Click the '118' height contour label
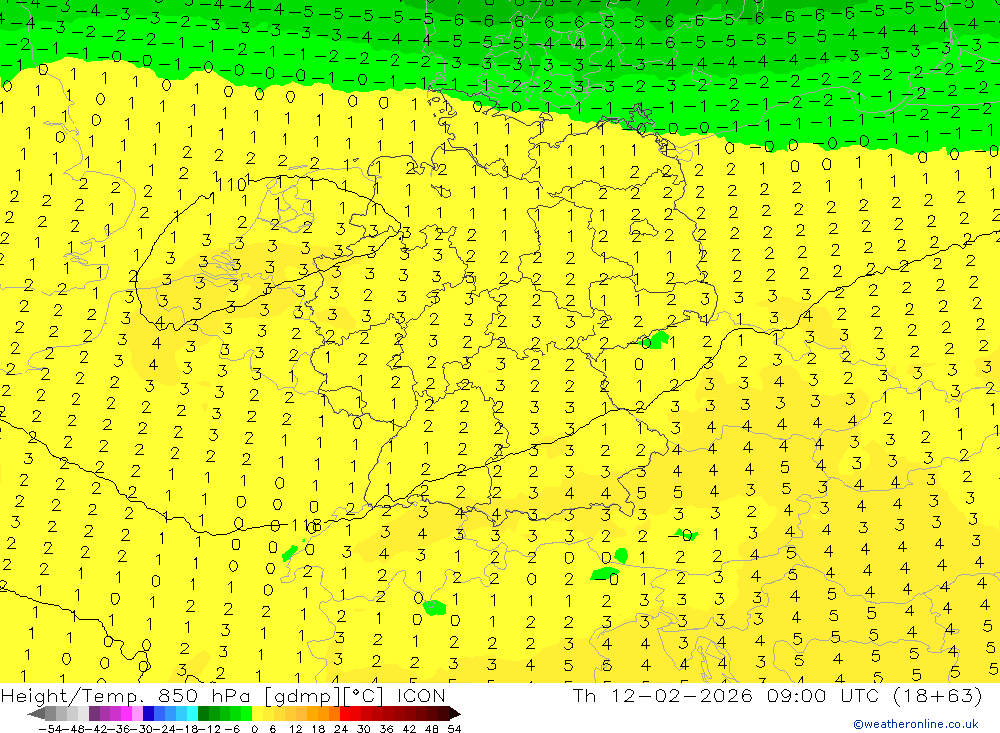1000x733 pixels. click(306, 526)
